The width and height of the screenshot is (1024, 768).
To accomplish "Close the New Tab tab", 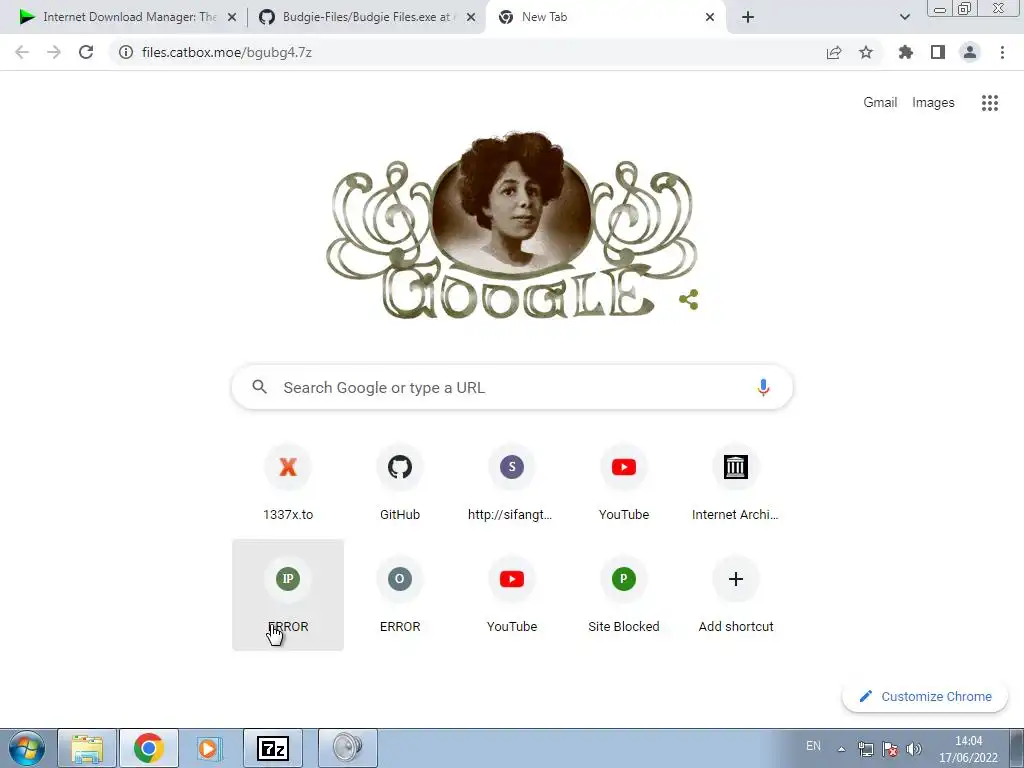I will coord(710,17).
